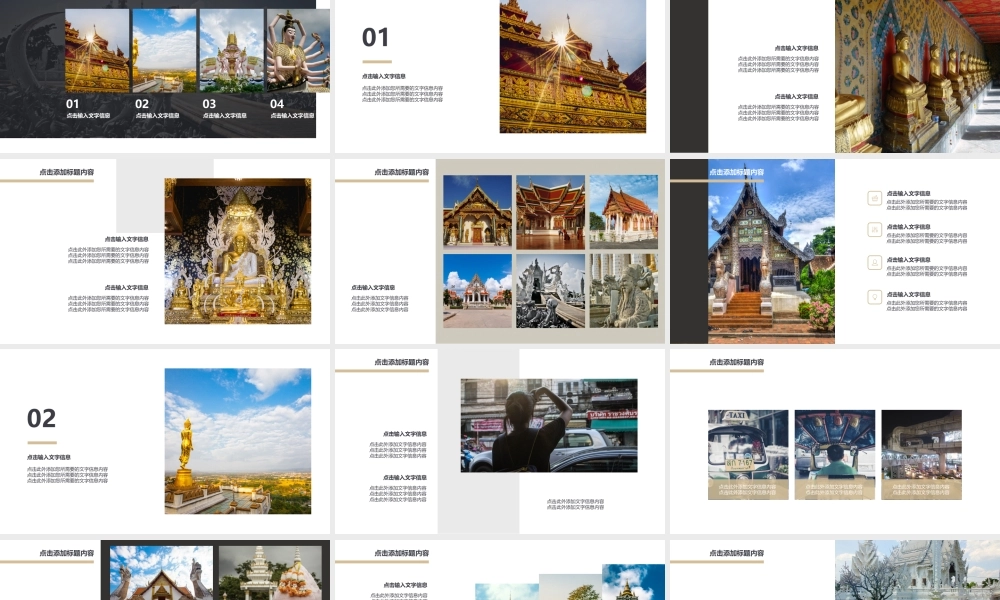Click the large "02" section number heading
Viewport: 1000px width, 600px height.
pyautogui.click(x=42, y=418)
